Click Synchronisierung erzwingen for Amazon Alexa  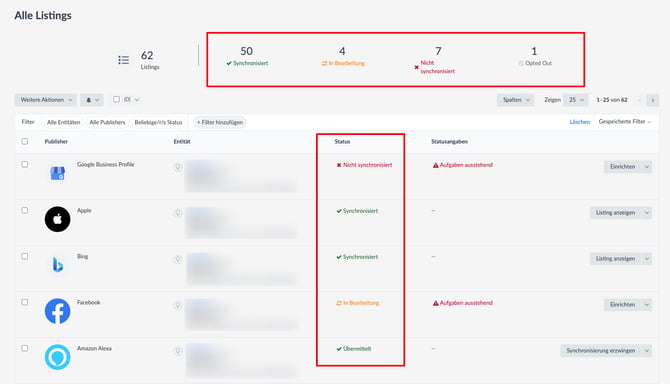601,351
